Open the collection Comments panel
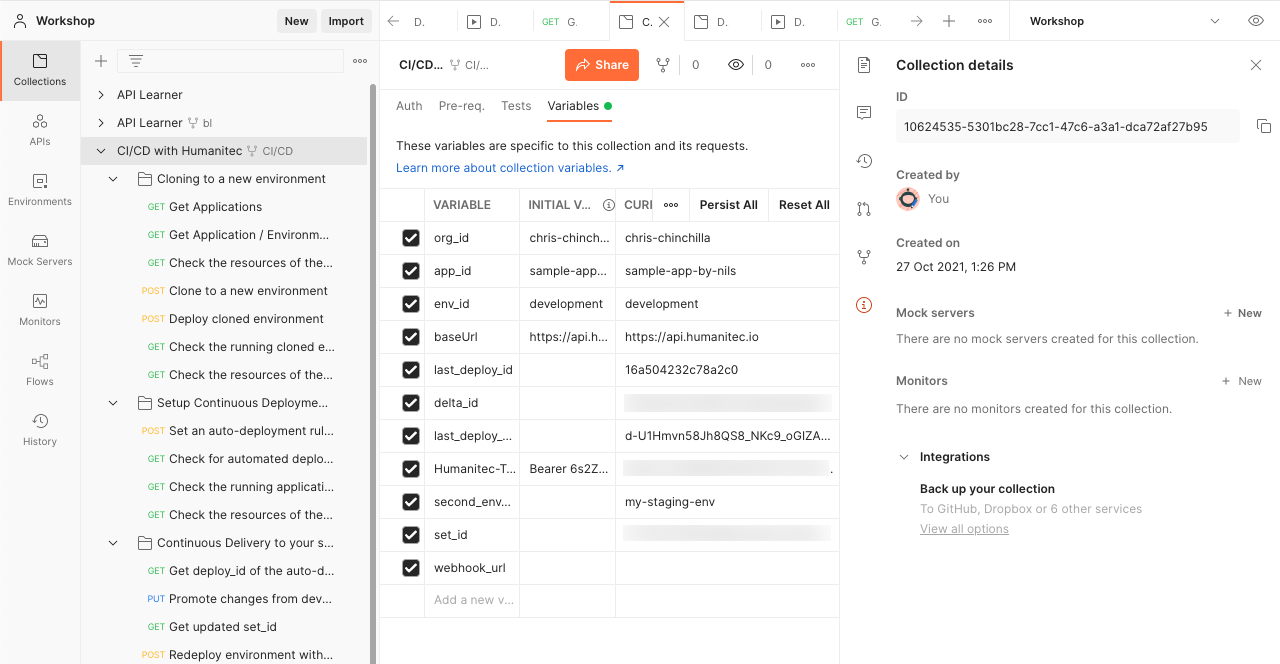Viewport: 1280px width, 664px height. [x=863, y=112]
